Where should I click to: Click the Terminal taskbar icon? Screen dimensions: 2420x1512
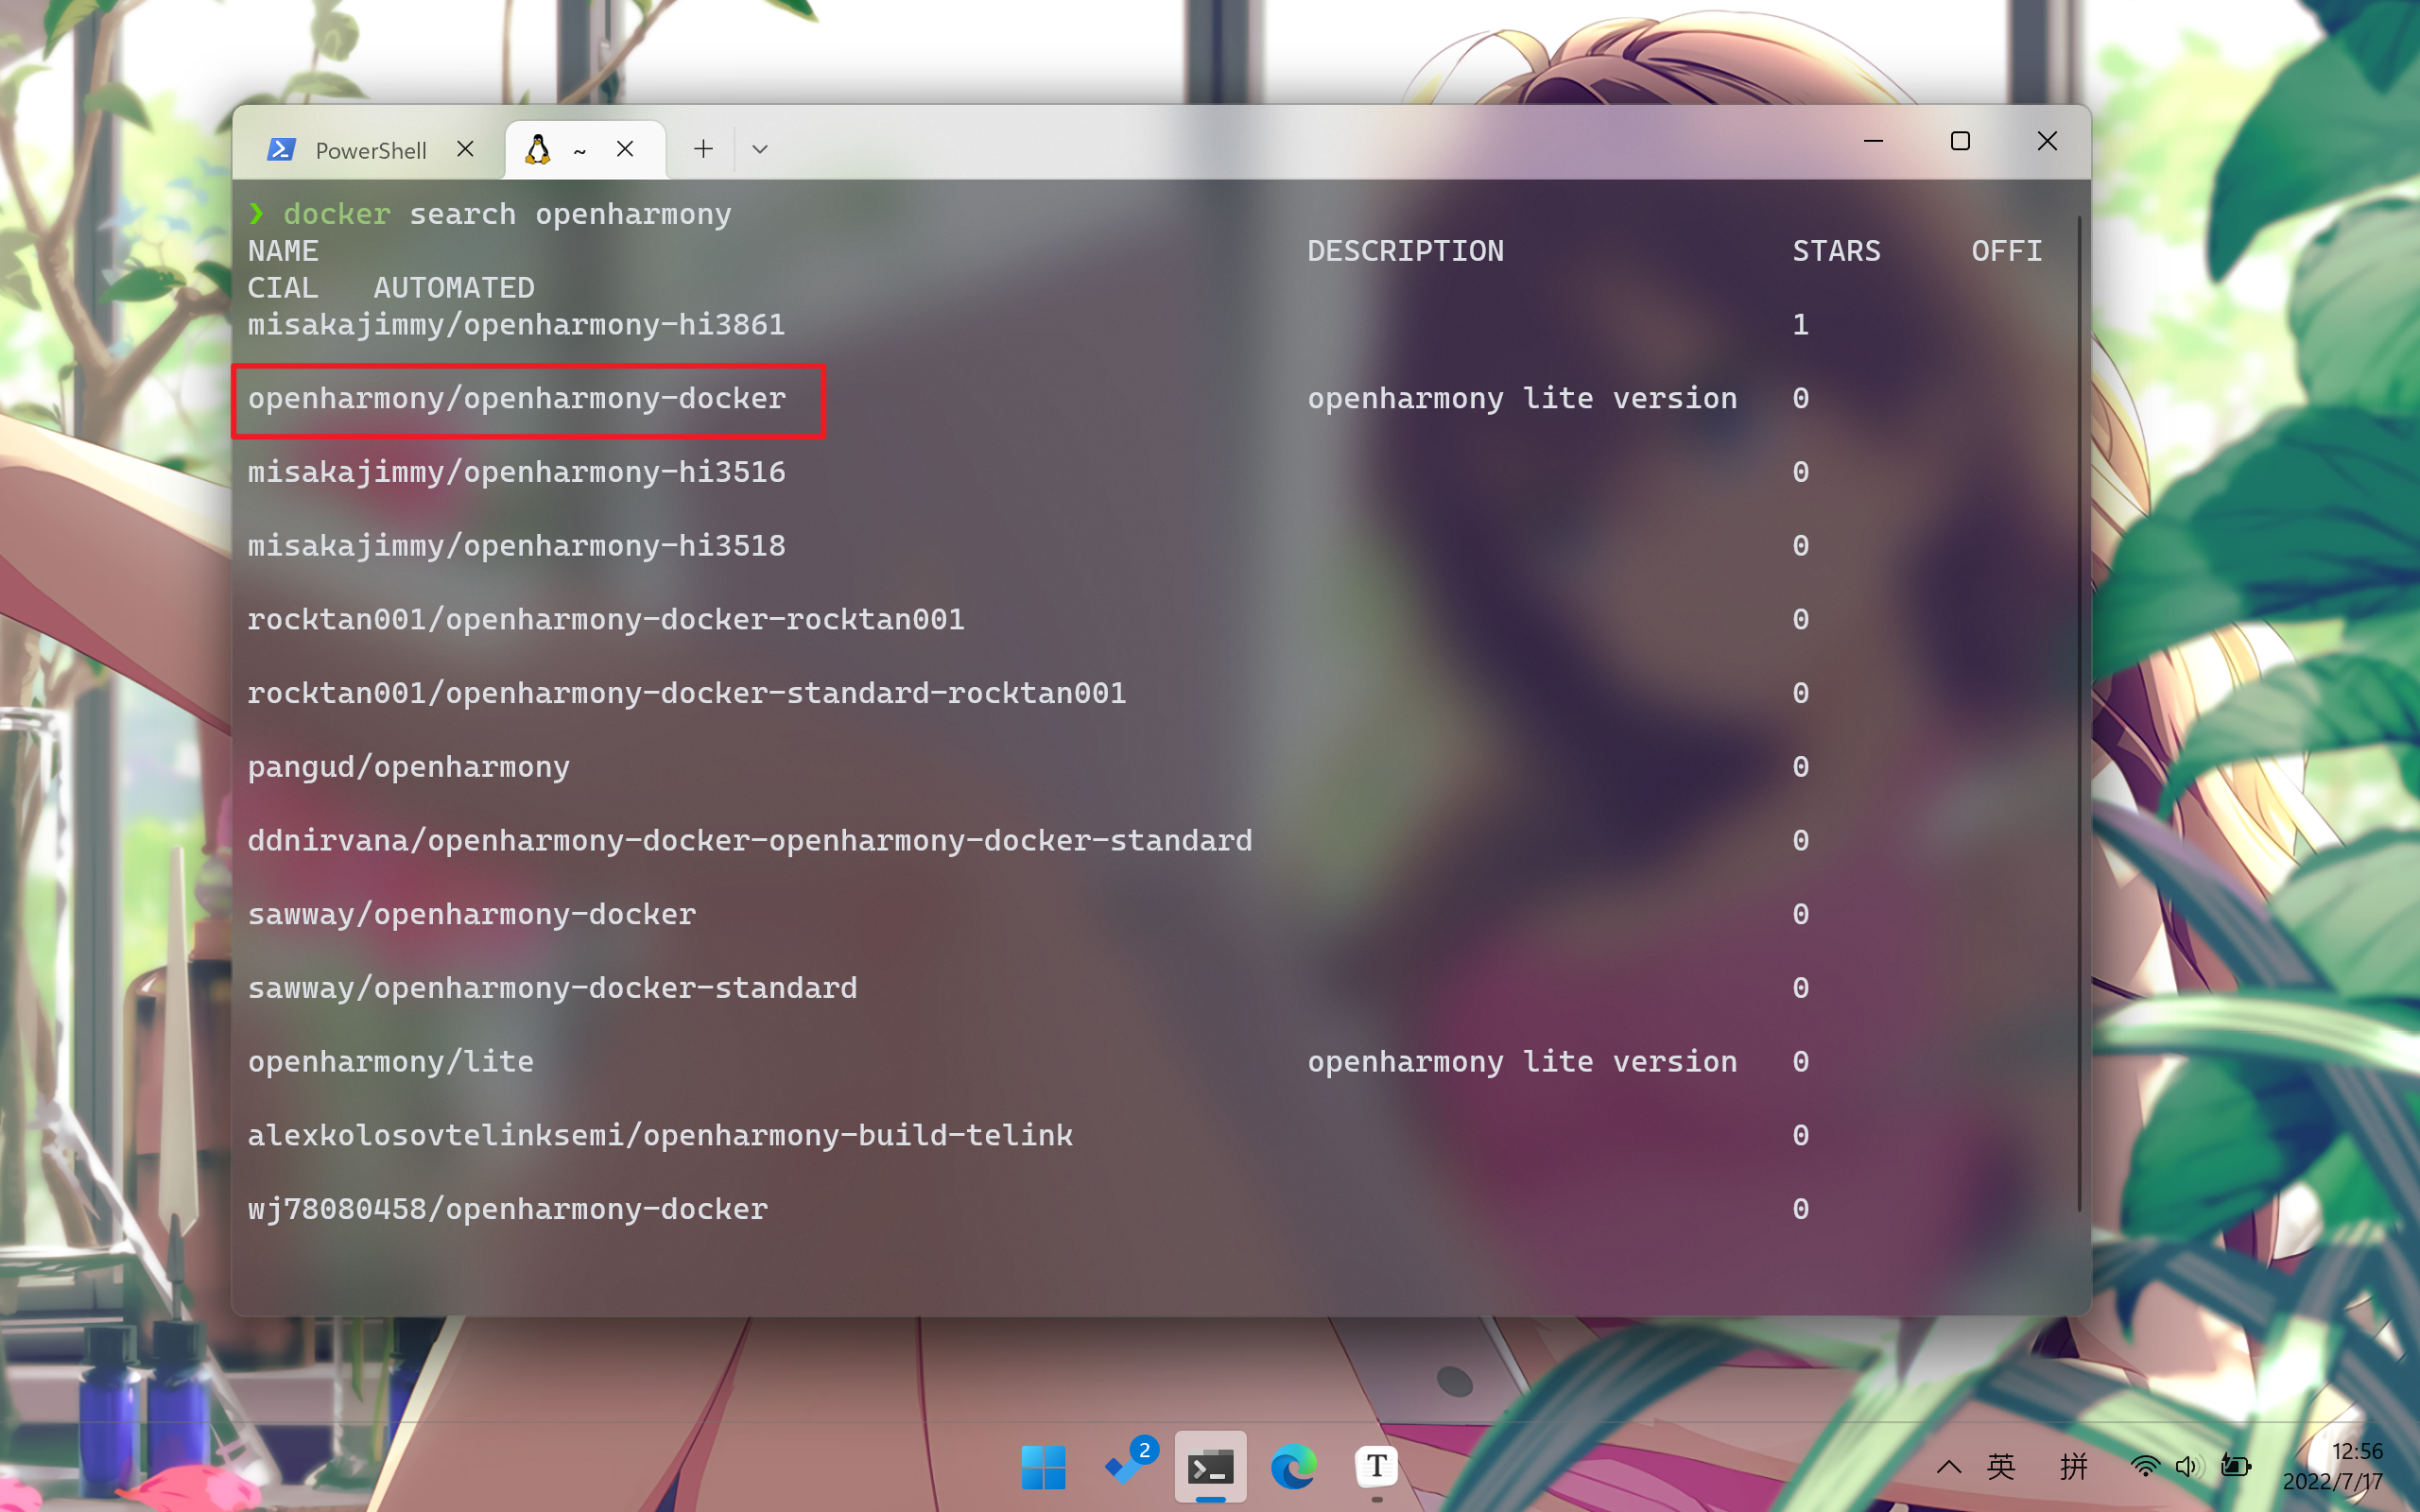pos(1210,1467)
